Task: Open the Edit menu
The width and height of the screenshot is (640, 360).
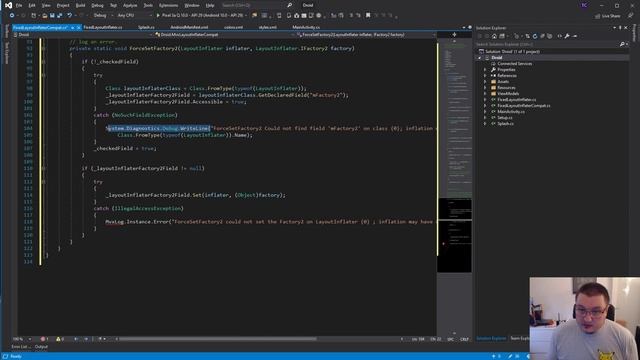Action: 32,5
